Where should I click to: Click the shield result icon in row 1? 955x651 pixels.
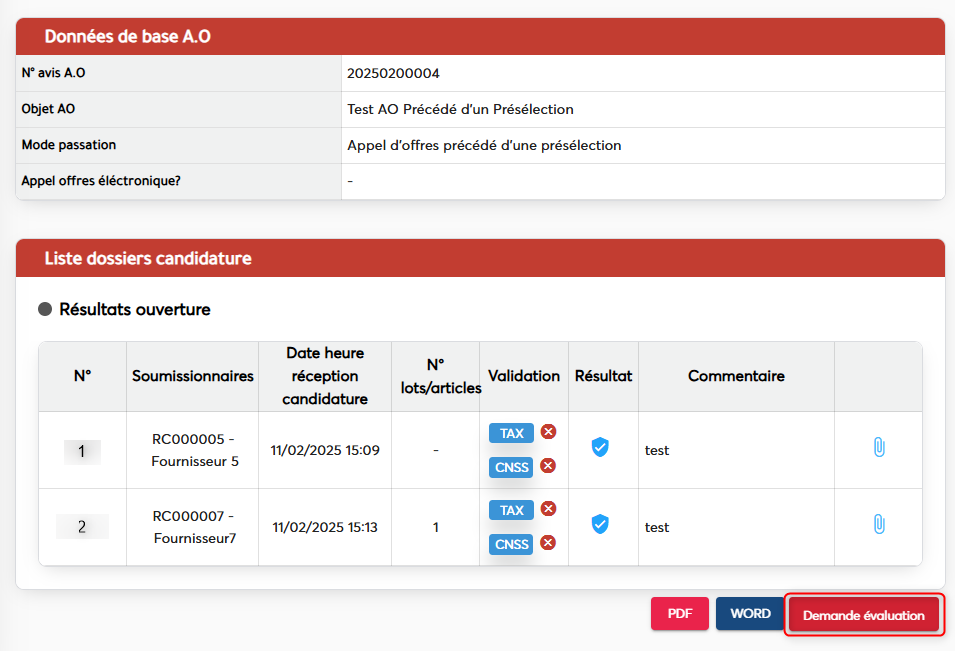pyautogui.click(x=600, y=447)
